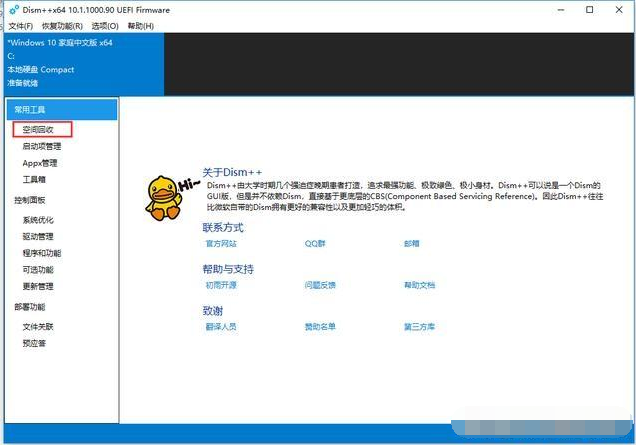Screen dimensions: 636x445
Task: Open 更新管理 in the sidebar
Action: [38, 286]
